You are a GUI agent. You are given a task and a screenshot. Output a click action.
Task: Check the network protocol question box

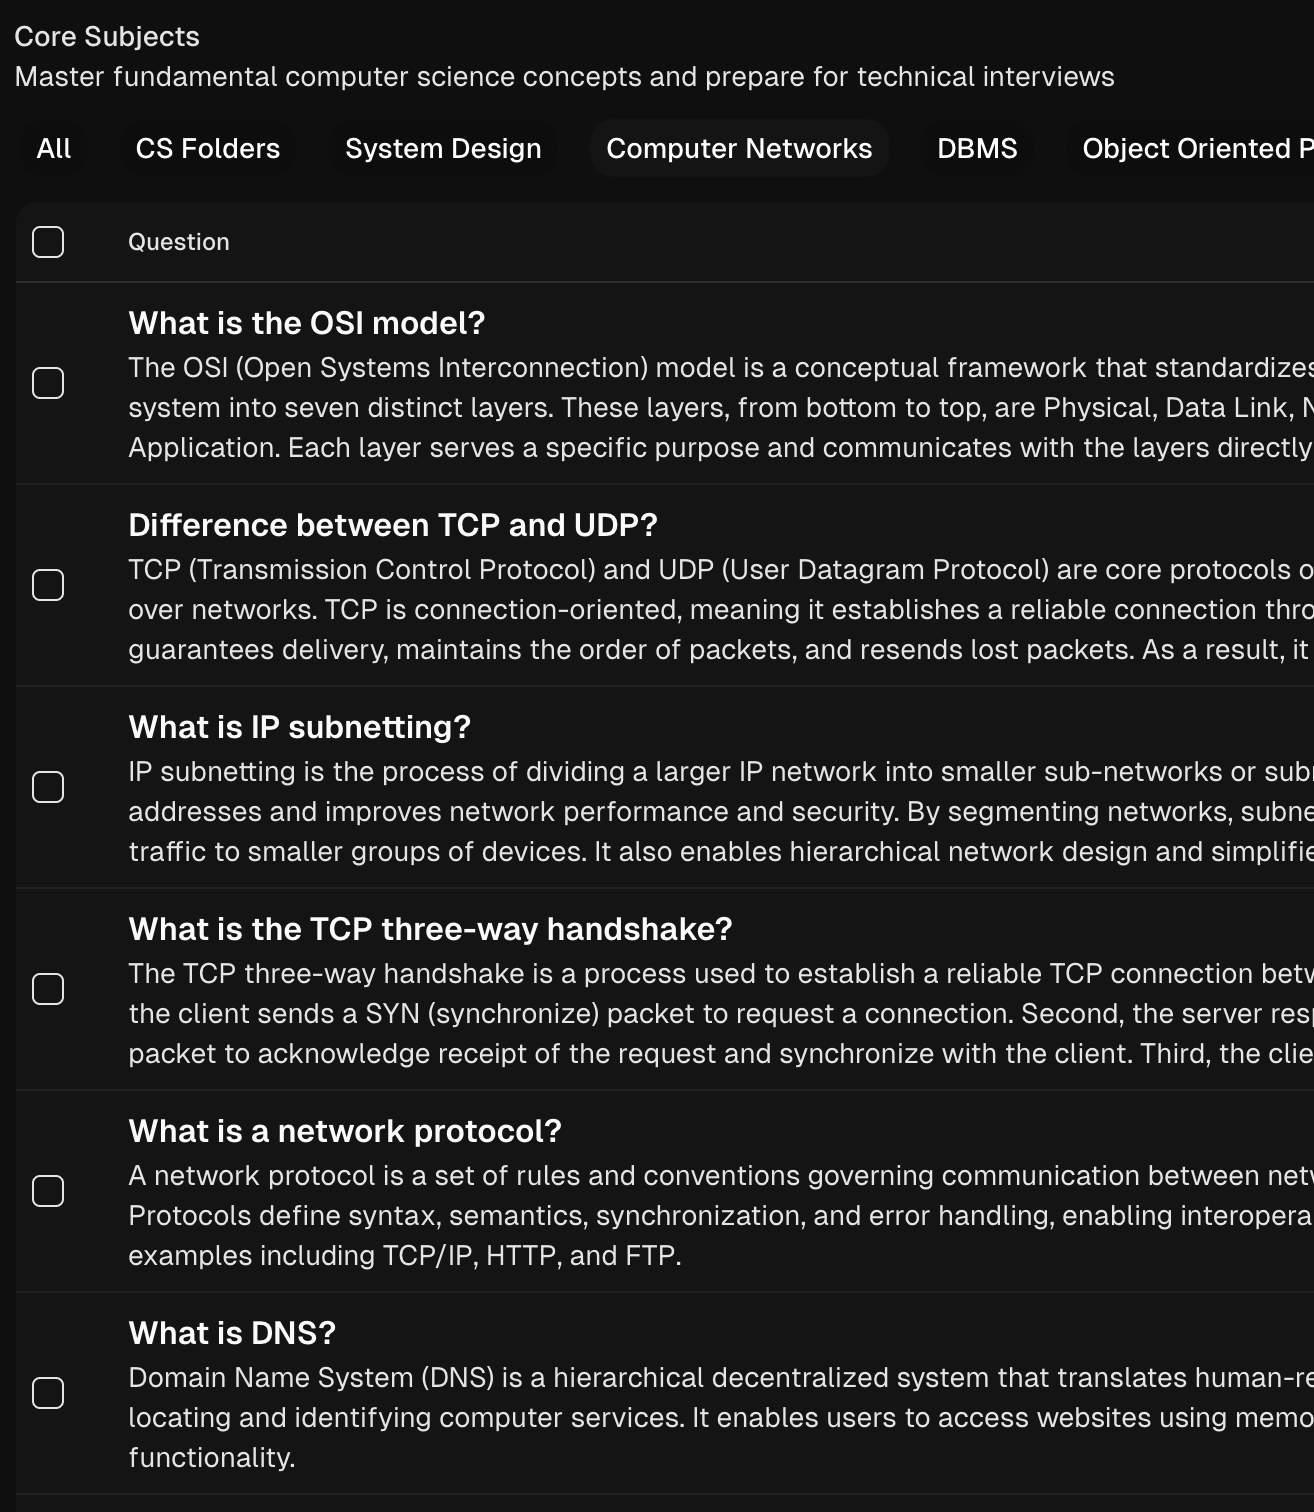[x=48, y=1191]
